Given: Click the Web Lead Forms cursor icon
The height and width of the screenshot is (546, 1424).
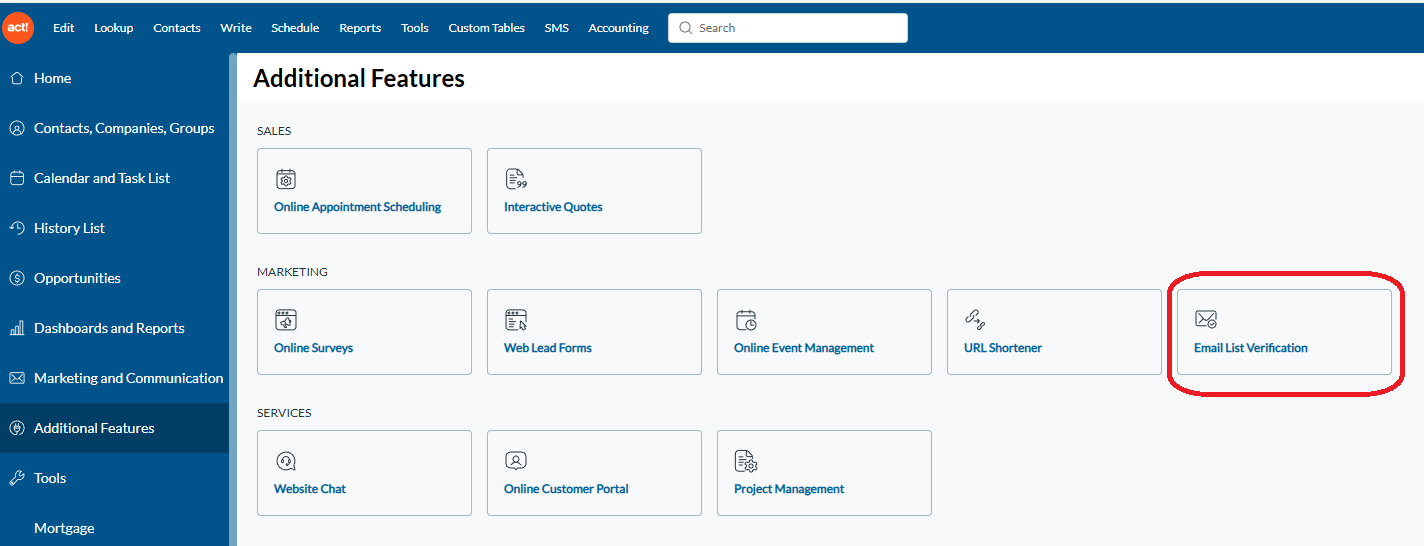Looking at the screenshot, I should pyautogui.click(x=516, y=320).
